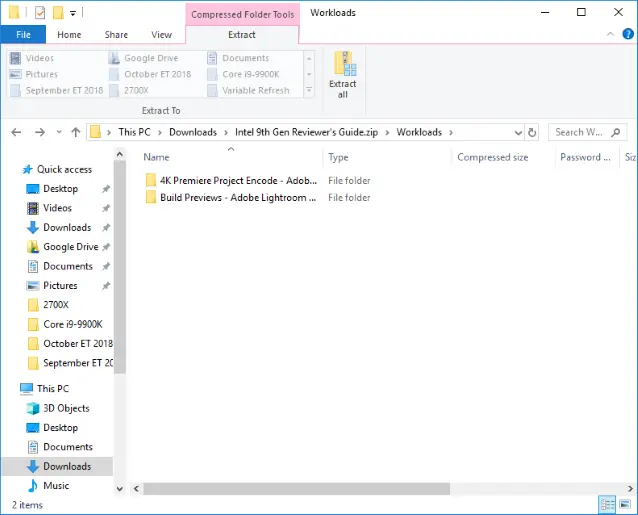Switch to the Share tab
This screenshot has width=638, height=515.
coord(116,35)
